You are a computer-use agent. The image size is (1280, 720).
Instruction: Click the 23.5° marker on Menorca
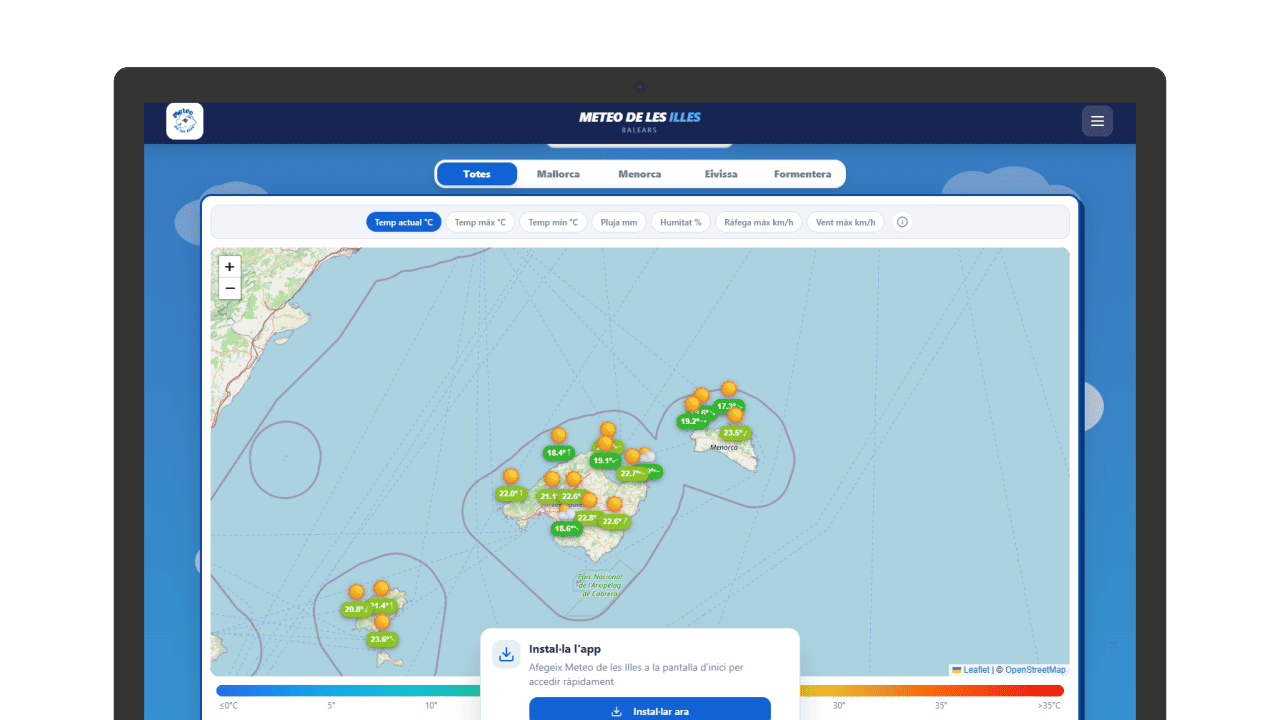(735, 433)
